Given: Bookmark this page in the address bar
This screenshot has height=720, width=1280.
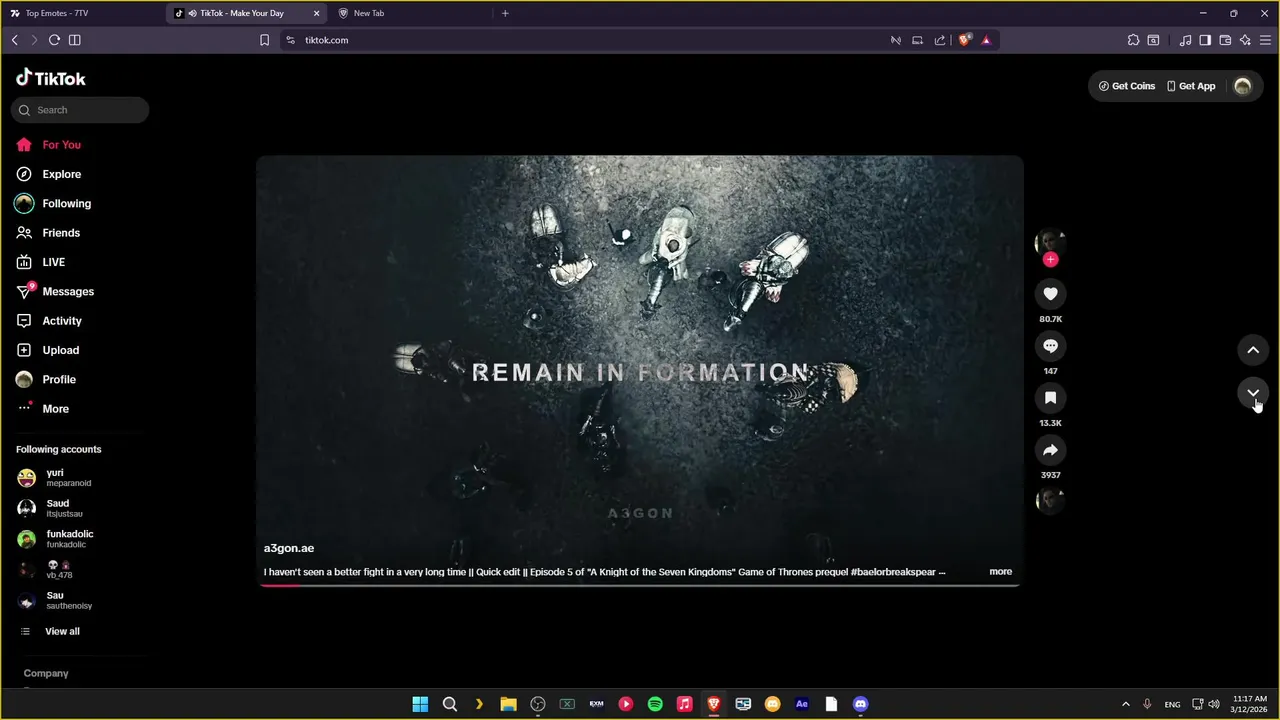Looking at the screenshot, I should pos(264,40).
